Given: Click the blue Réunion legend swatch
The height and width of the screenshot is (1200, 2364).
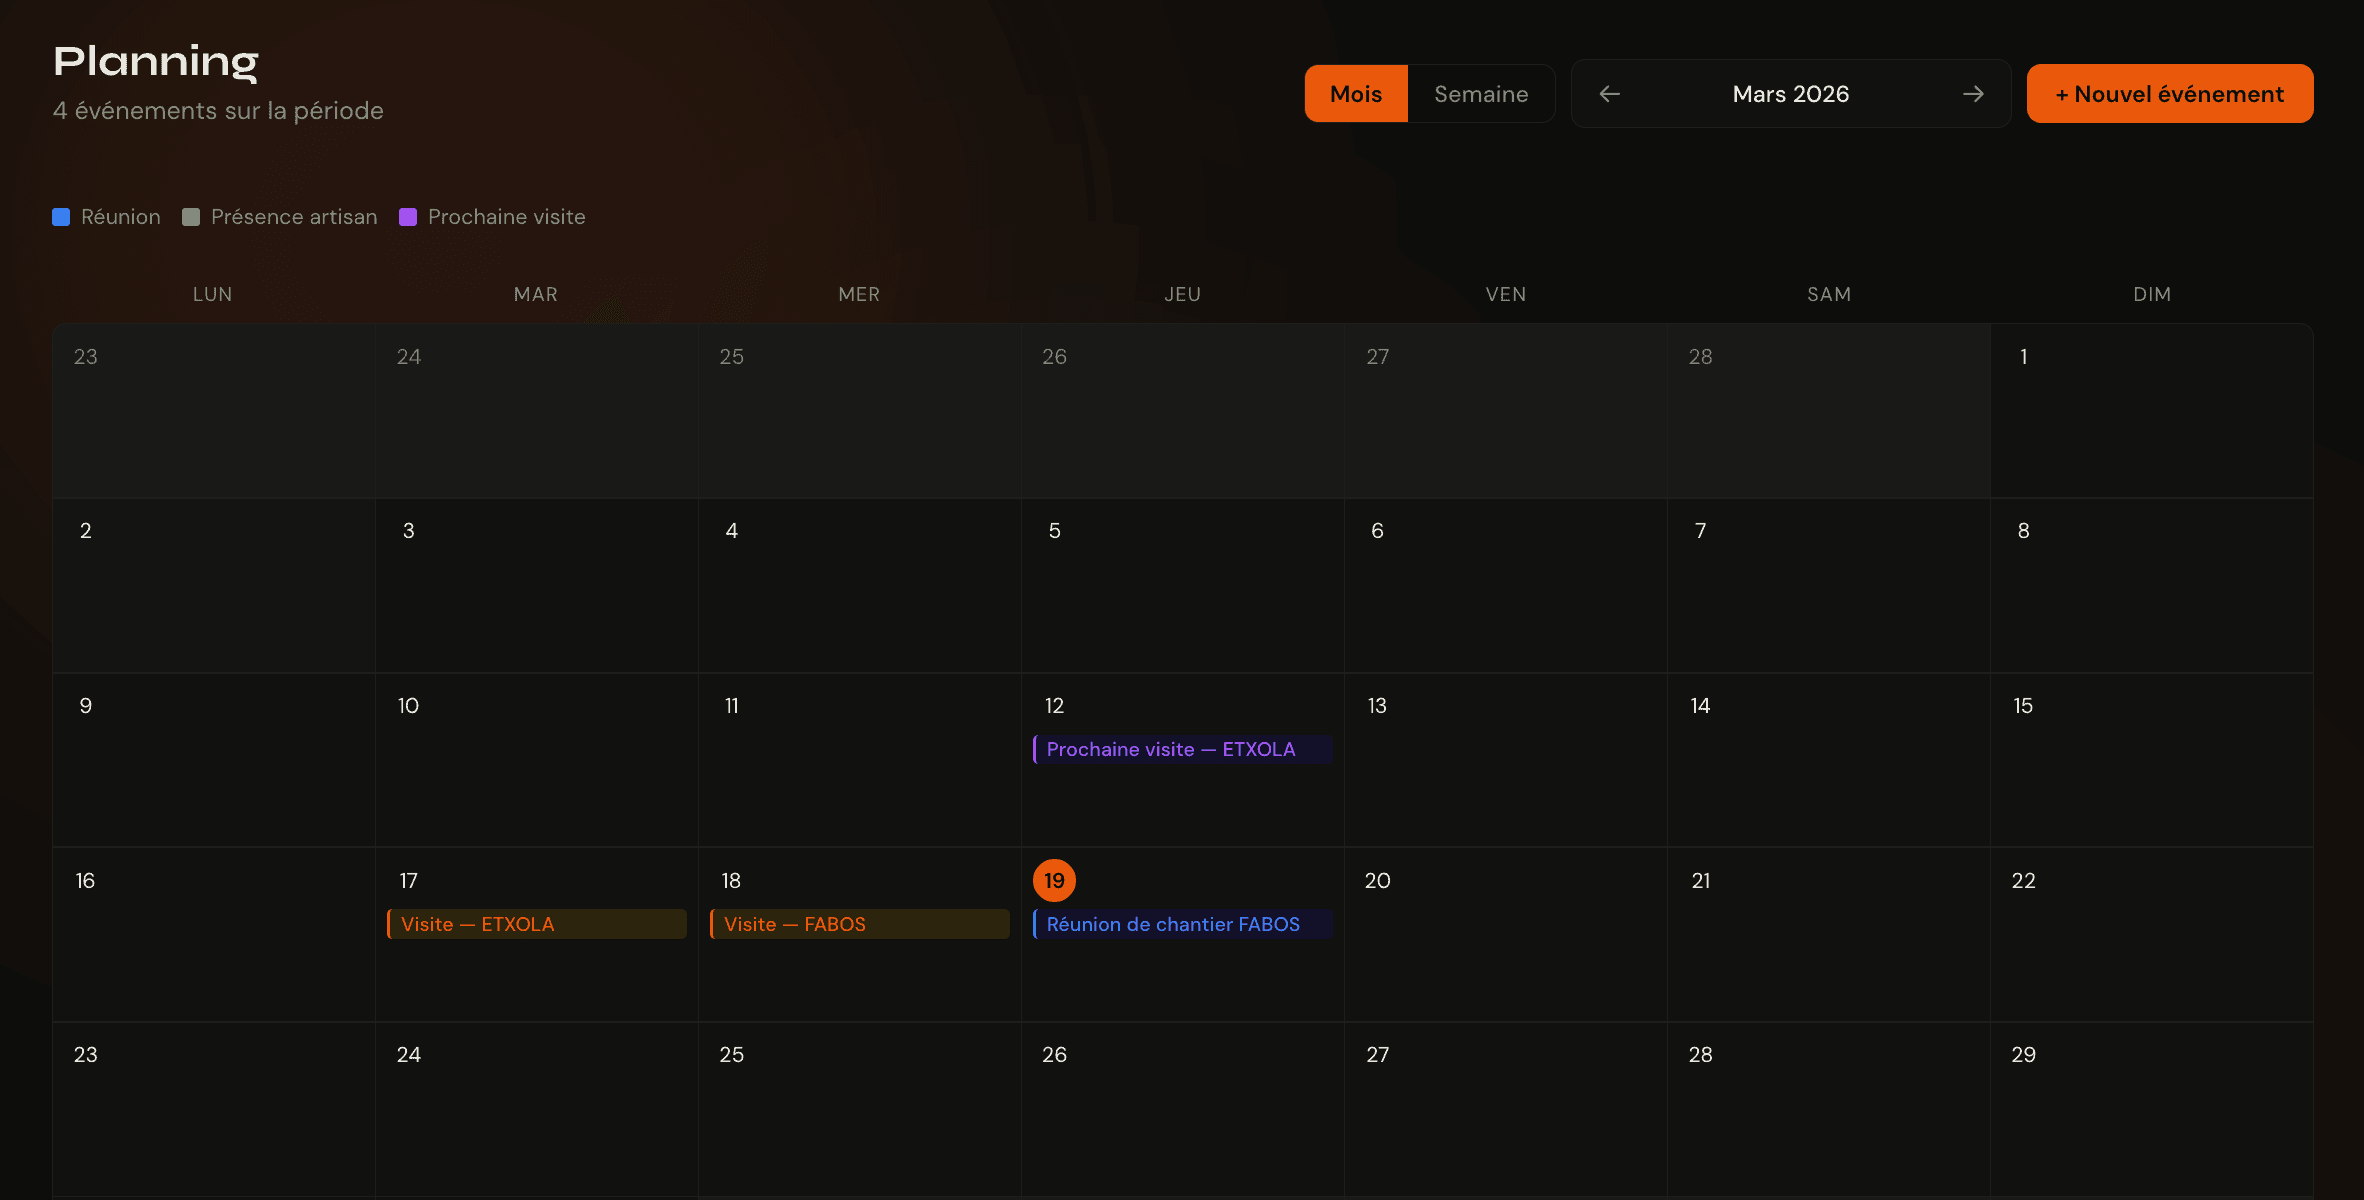Looking at the screenshot, I should tap(61, 217).
